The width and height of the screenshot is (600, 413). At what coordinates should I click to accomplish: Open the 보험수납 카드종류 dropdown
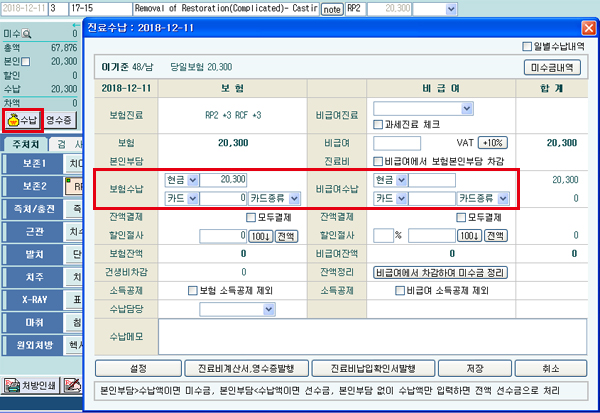coord(294,198)
